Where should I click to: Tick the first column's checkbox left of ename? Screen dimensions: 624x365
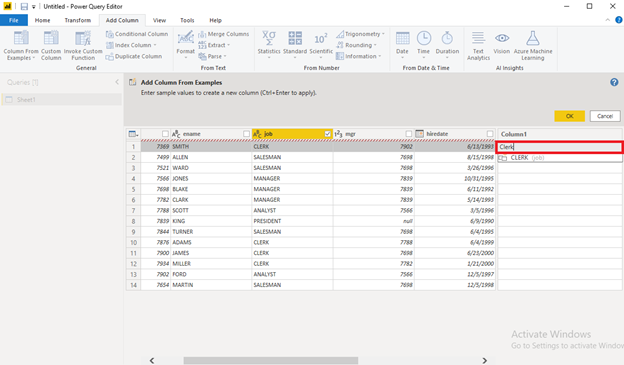coord(165,134)
